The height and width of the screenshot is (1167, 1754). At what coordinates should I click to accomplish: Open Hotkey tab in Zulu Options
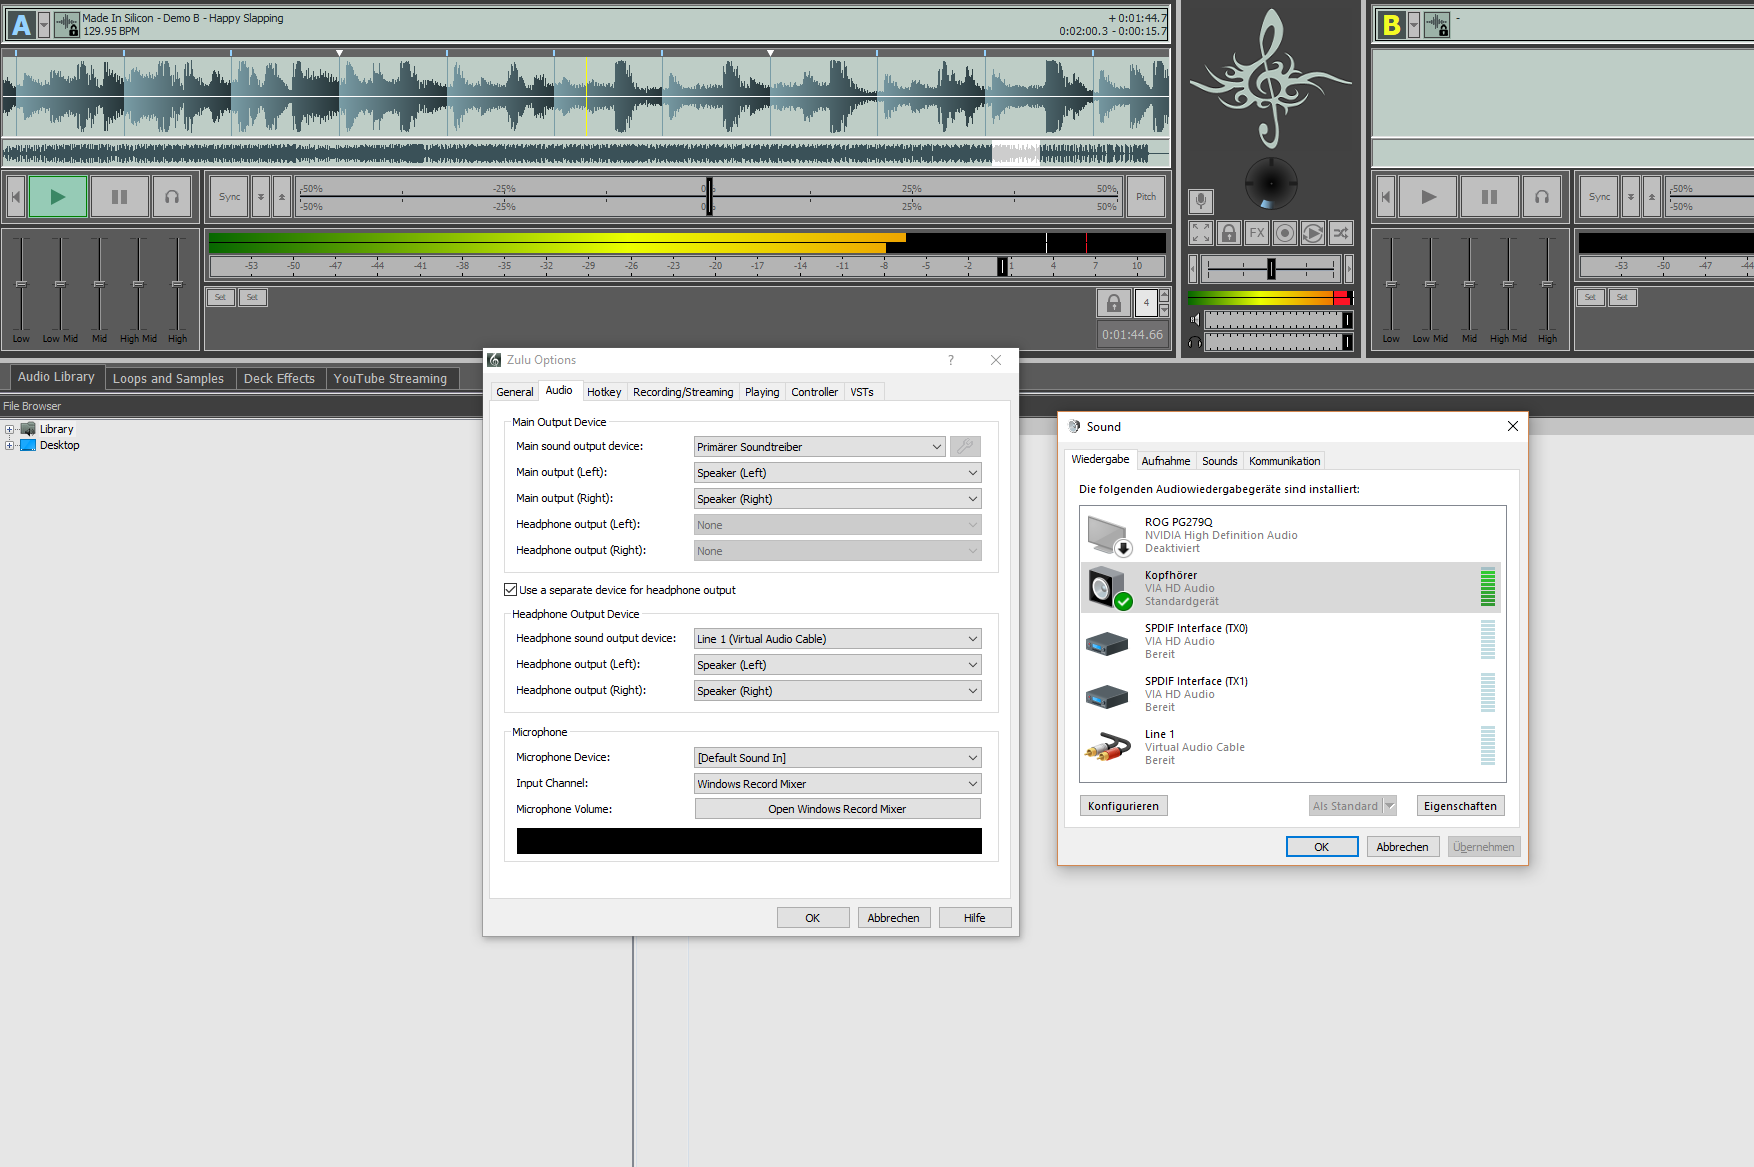604,392
